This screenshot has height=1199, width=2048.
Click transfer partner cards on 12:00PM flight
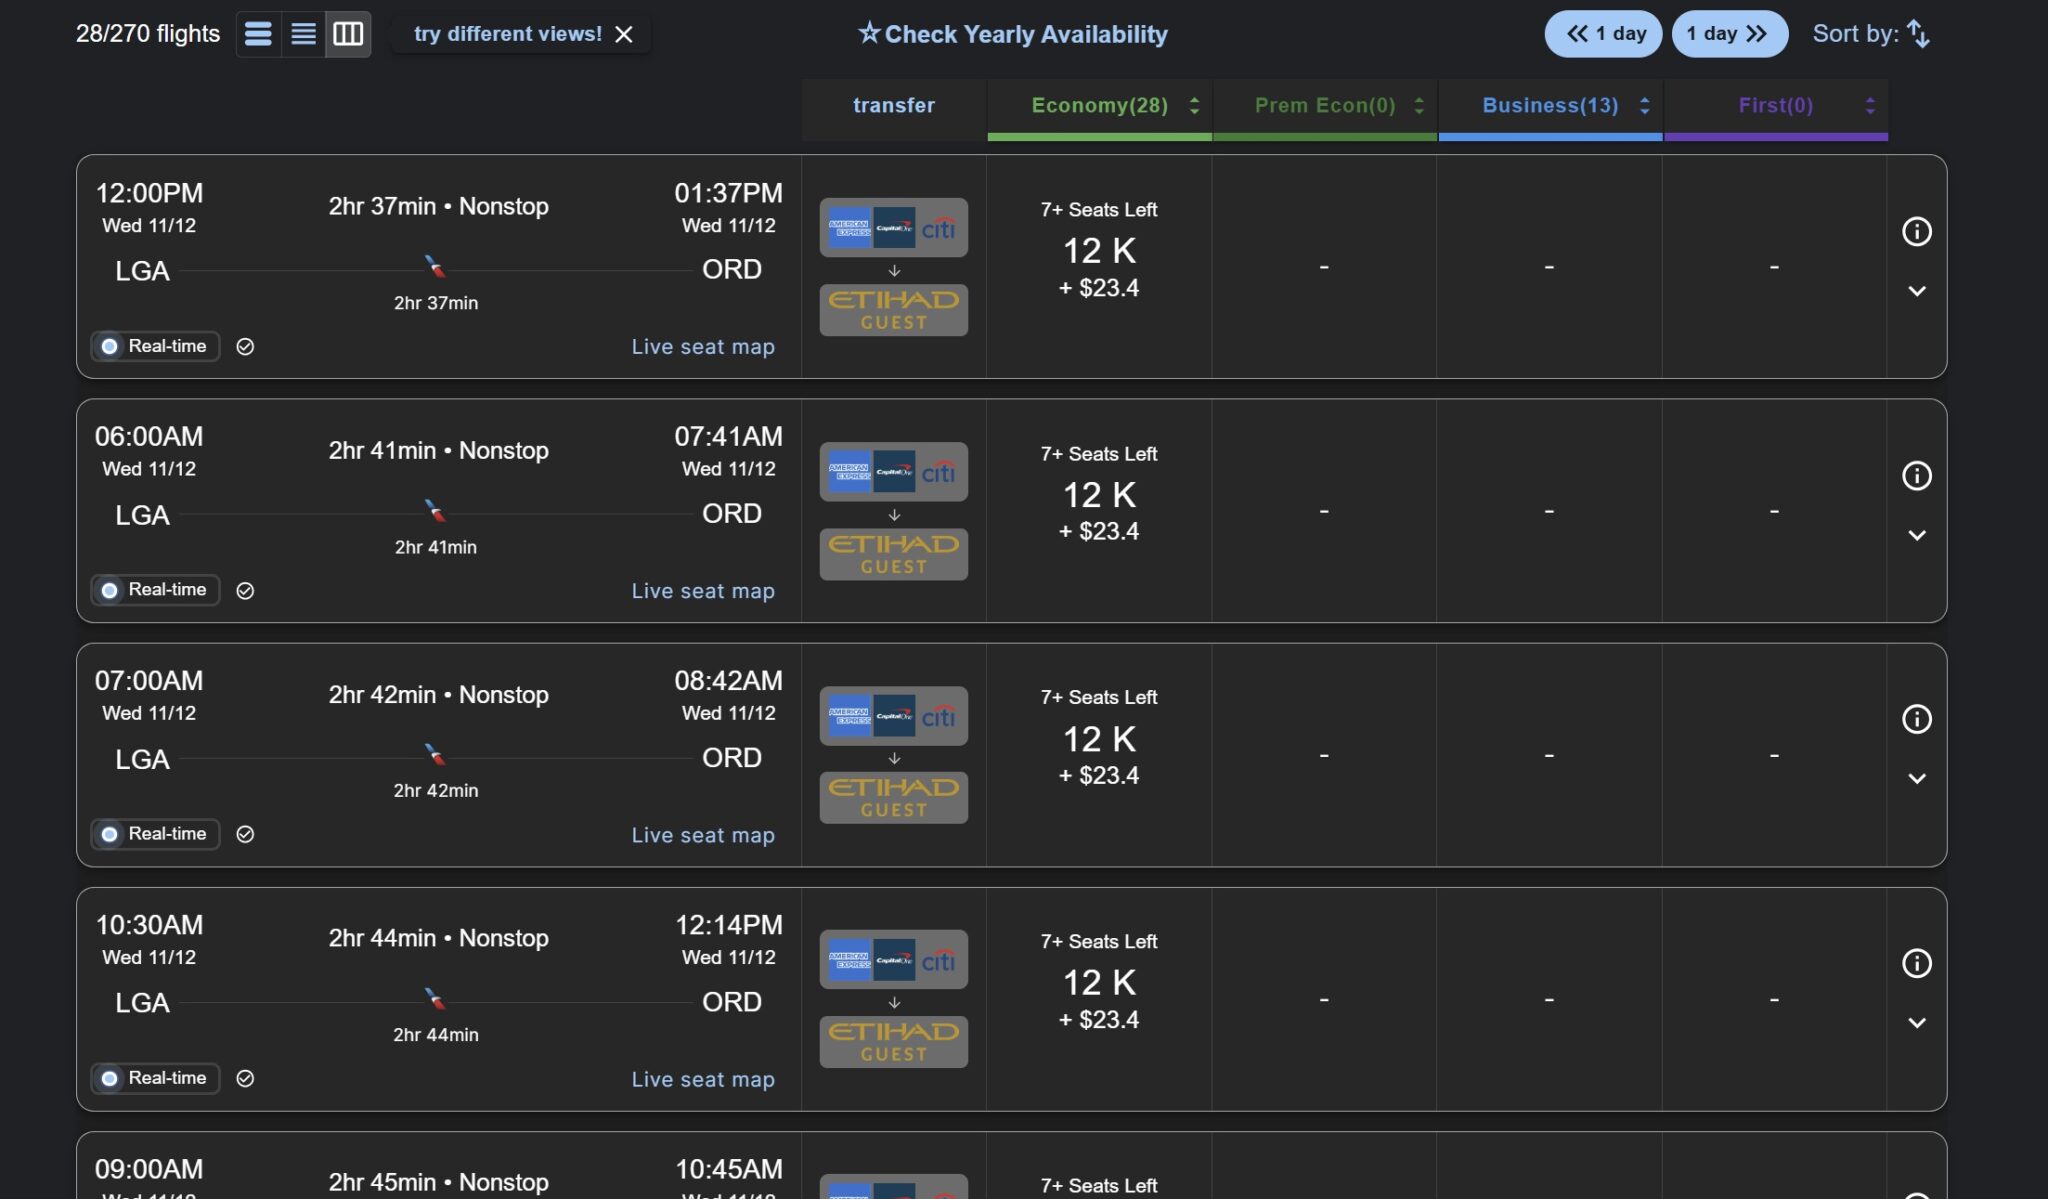click(894, 228)
